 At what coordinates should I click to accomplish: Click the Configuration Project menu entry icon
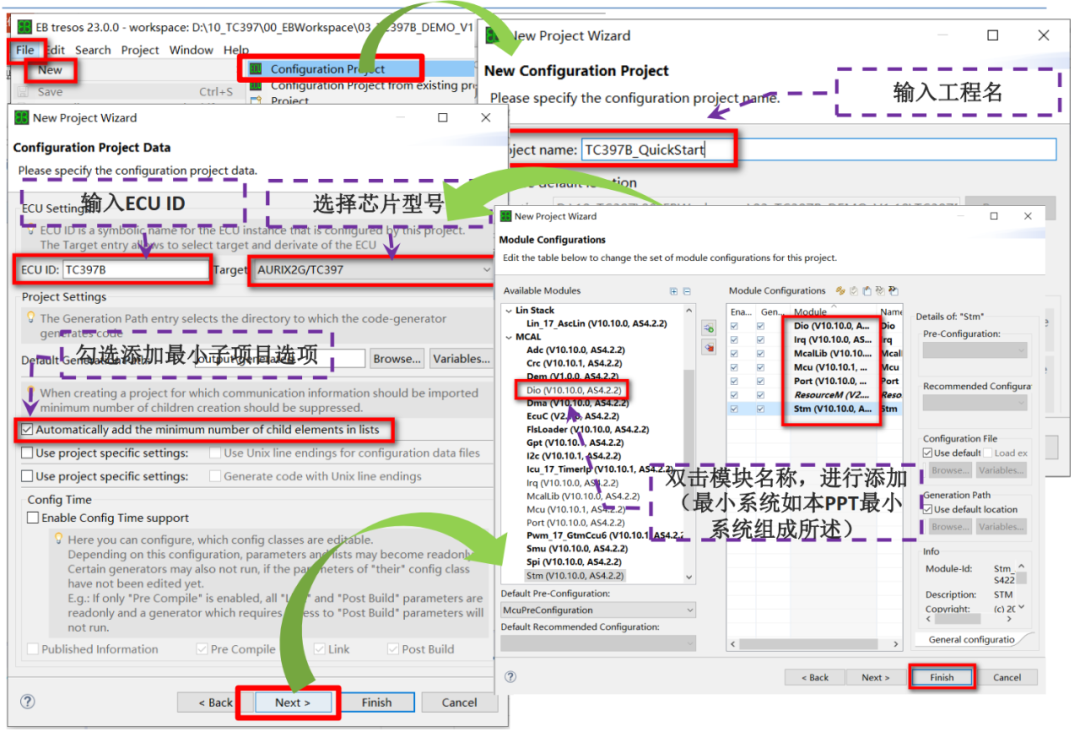(256, 69)
